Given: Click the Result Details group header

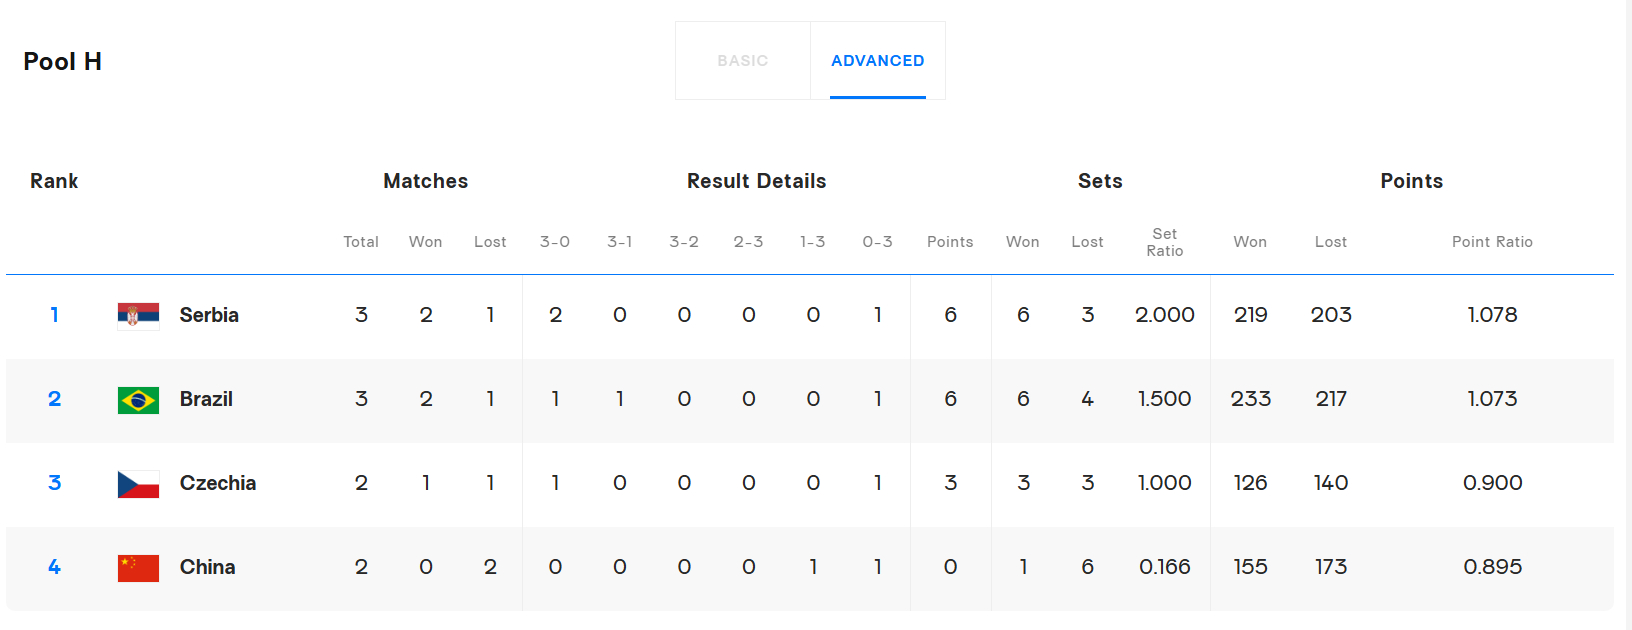Looking at the screenshot, I should click(757, 181).
